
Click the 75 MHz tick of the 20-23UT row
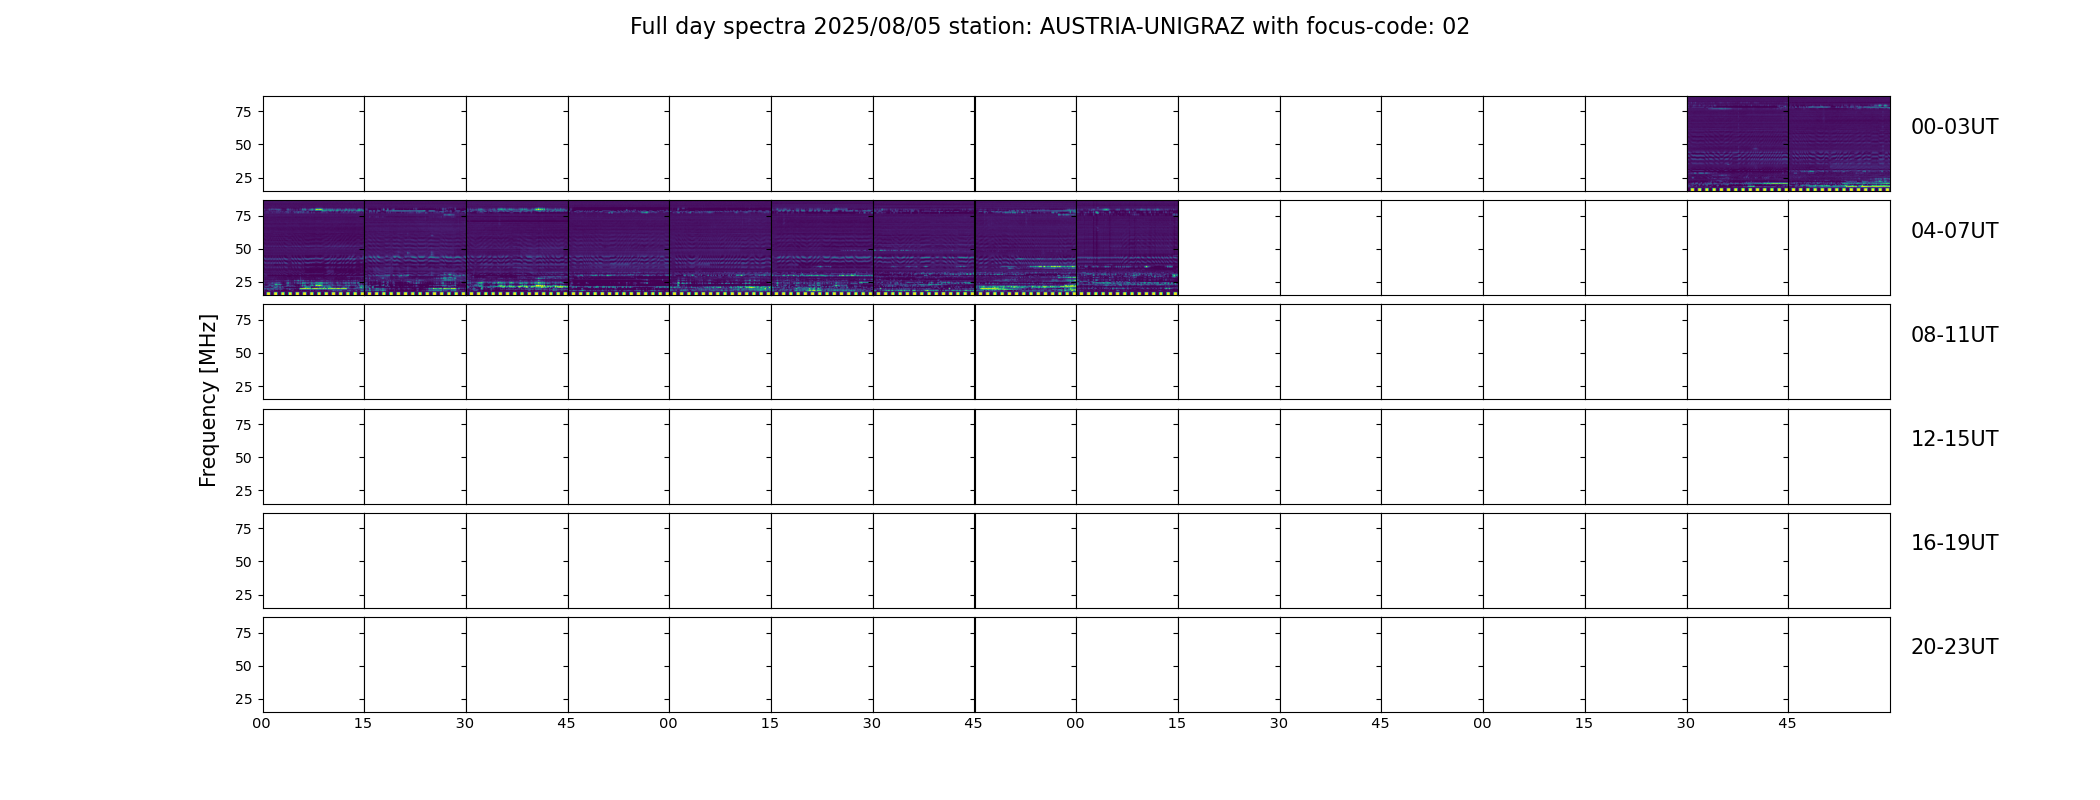point(243,633)
